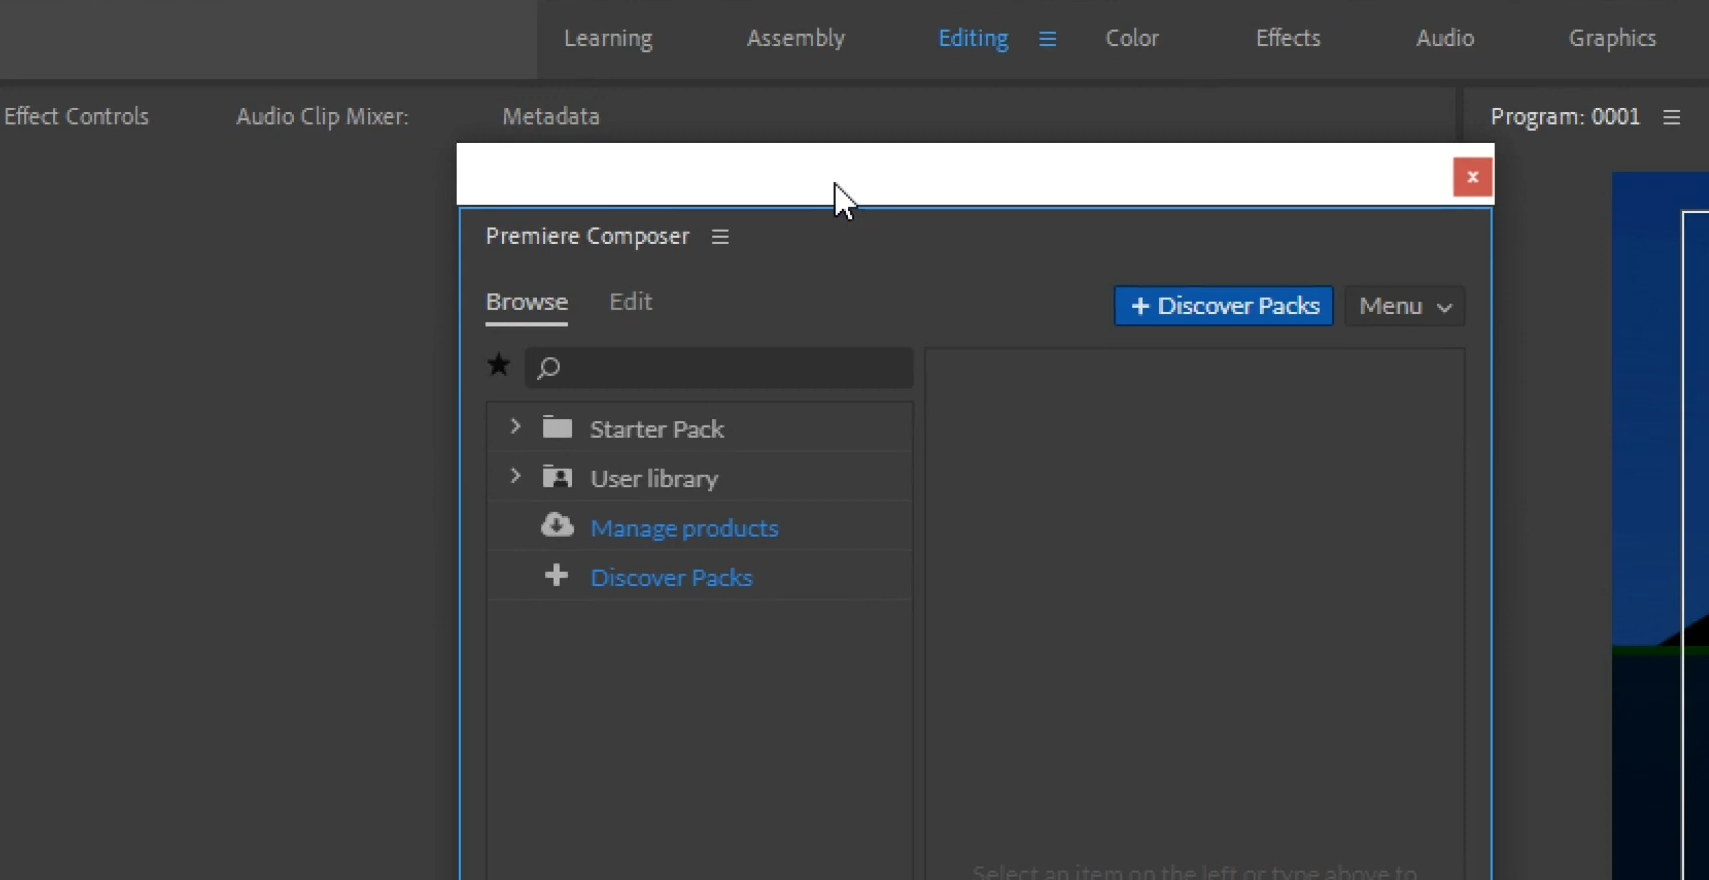Expand the User library folder
The width and height of the screenshot is (1709, 880).
(x=515, y=477)
